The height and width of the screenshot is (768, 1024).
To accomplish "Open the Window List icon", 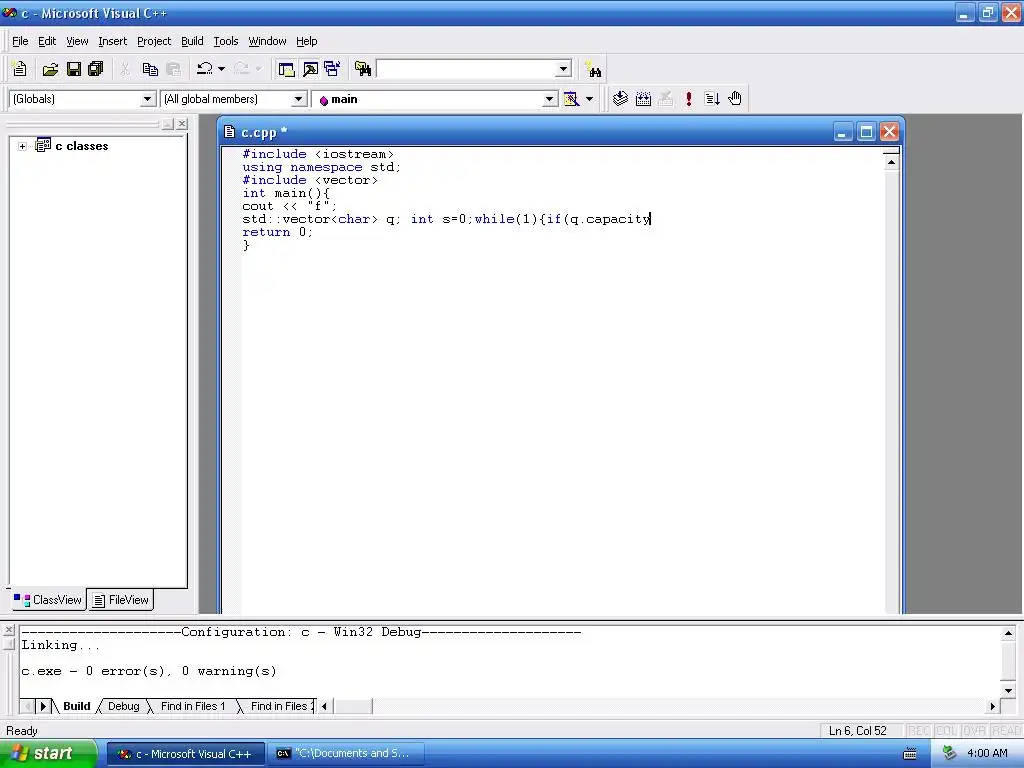I will click(332, 69).
